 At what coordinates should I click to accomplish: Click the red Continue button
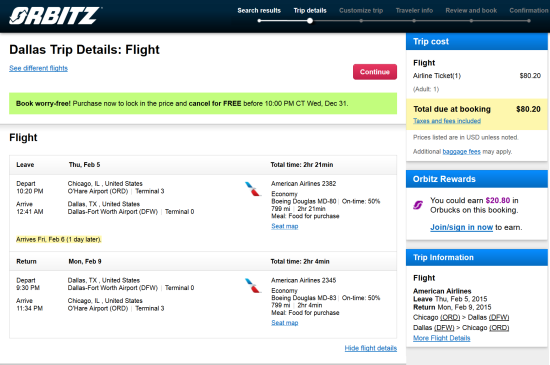tap(375, 72)
